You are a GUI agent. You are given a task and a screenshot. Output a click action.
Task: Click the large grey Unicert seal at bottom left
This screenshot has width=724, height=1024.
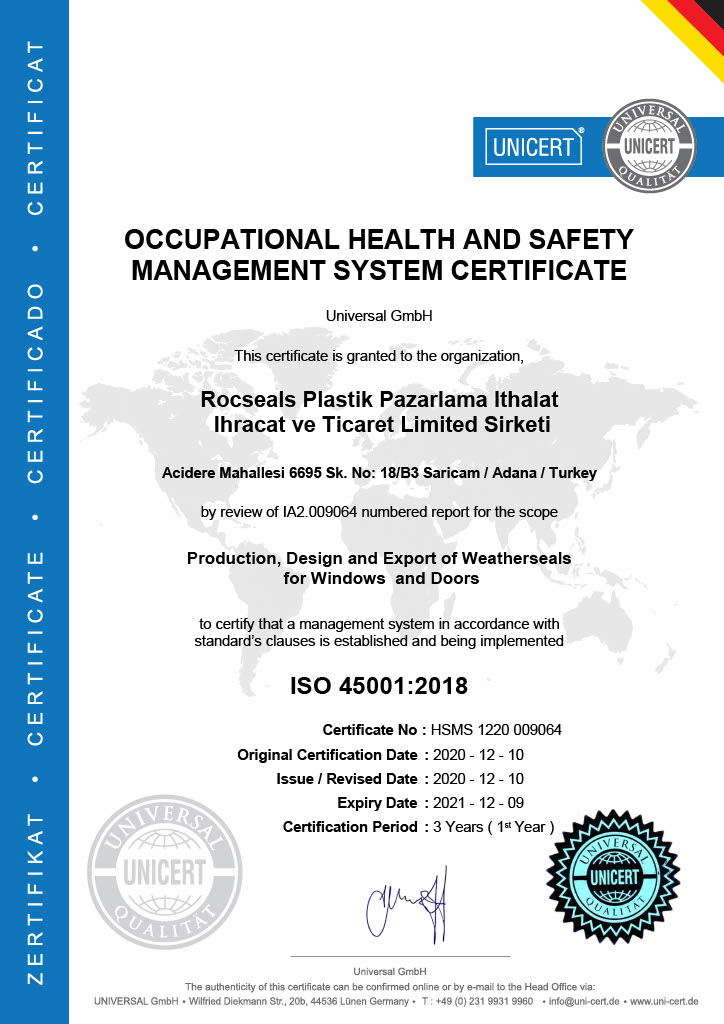(x=165, y=872)
